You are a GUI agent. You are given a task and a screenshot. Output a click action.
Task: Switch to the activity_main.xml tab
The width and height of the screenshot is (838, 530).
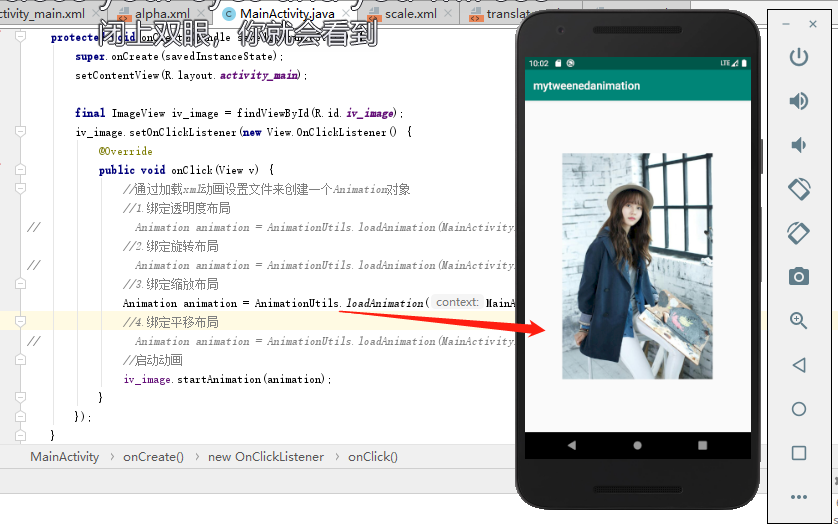pos(42,14)
